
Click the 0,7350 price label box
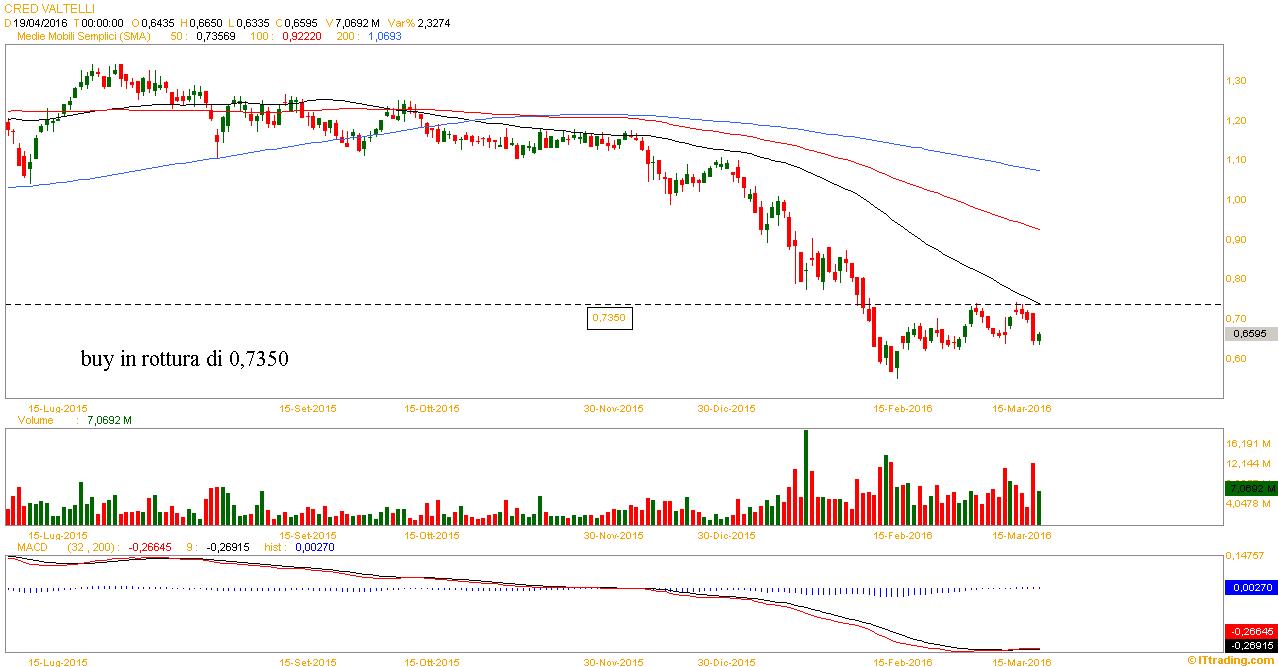coord(609,317)
